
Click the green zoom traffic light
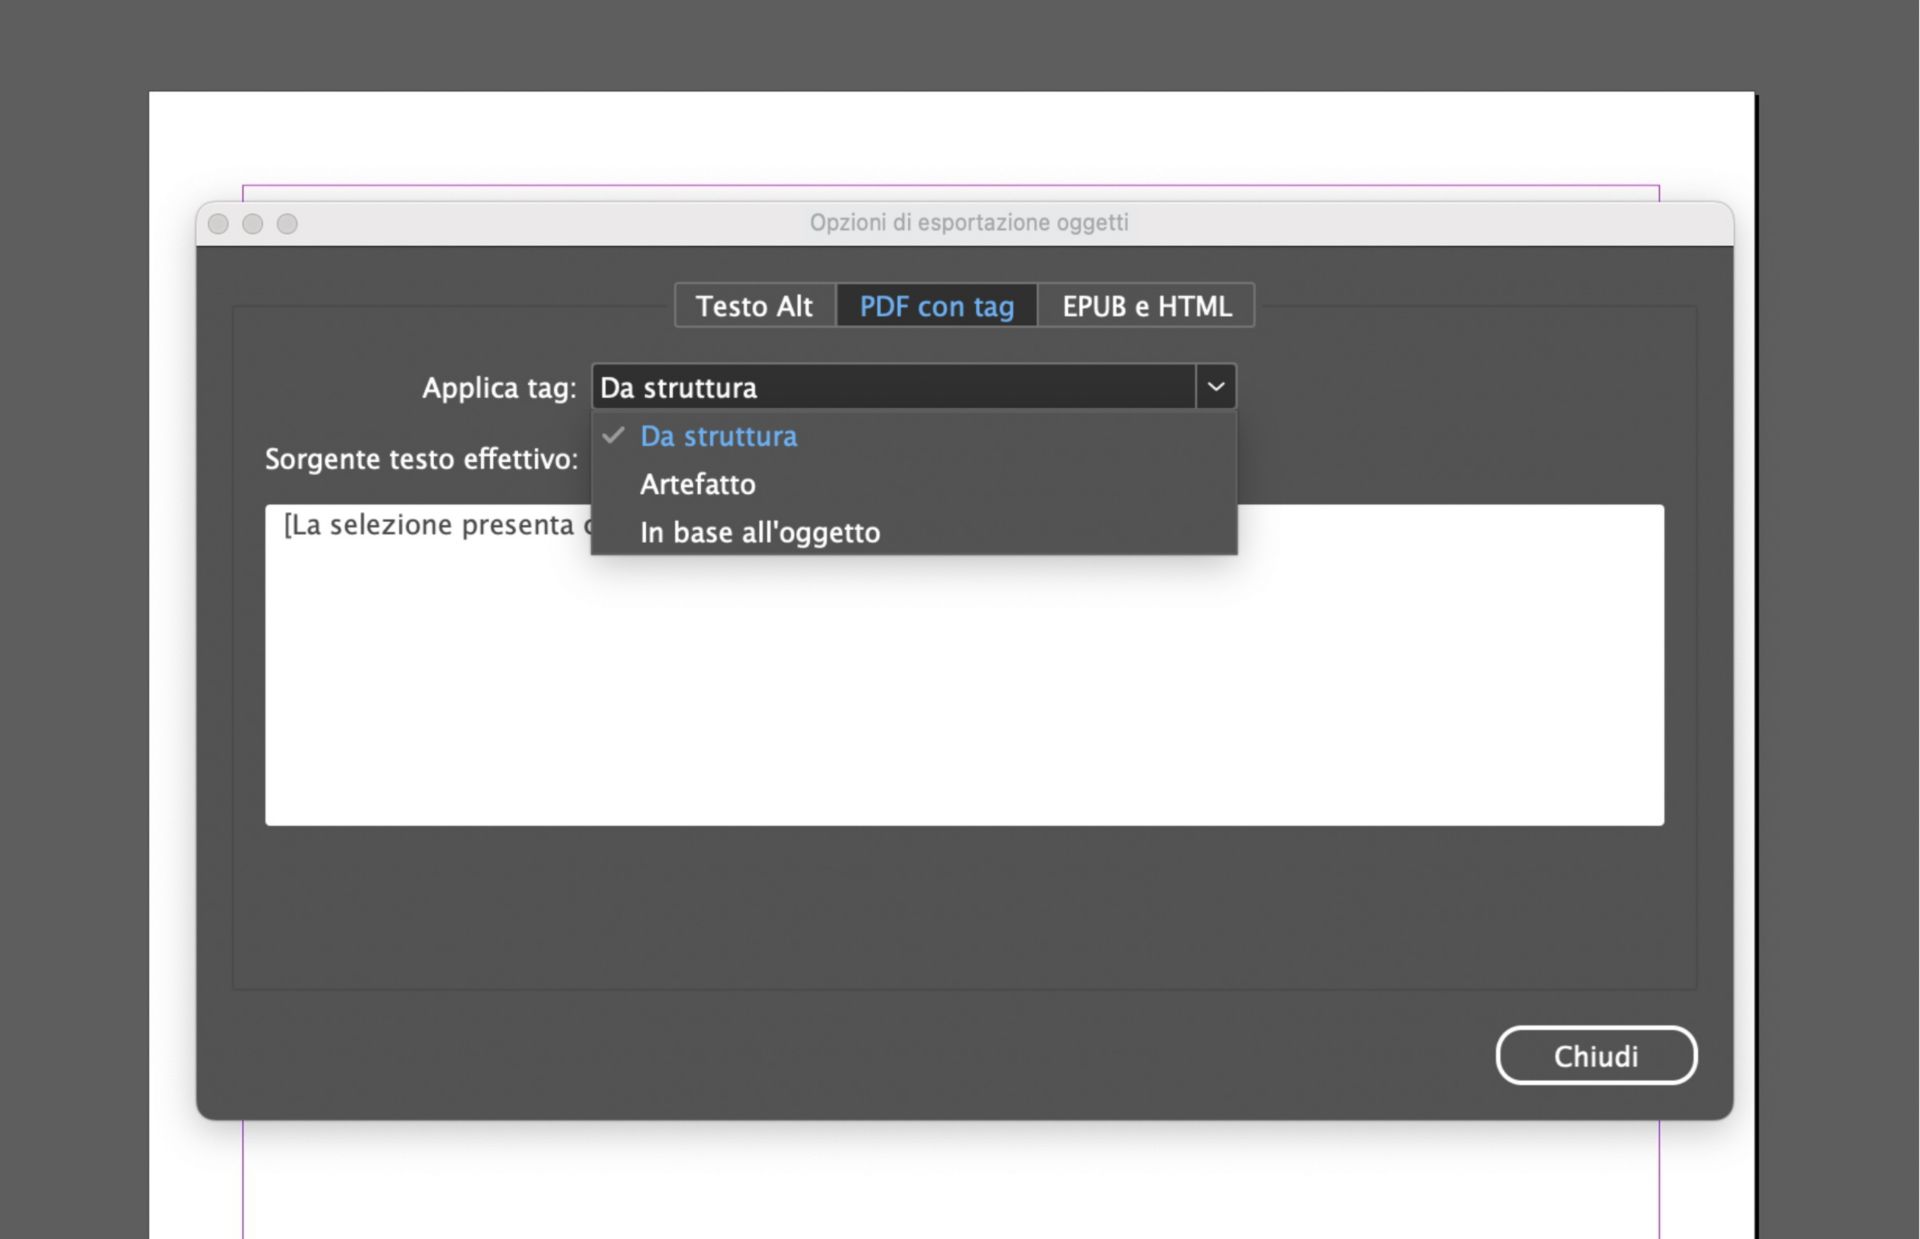click(x=287, y=223)
